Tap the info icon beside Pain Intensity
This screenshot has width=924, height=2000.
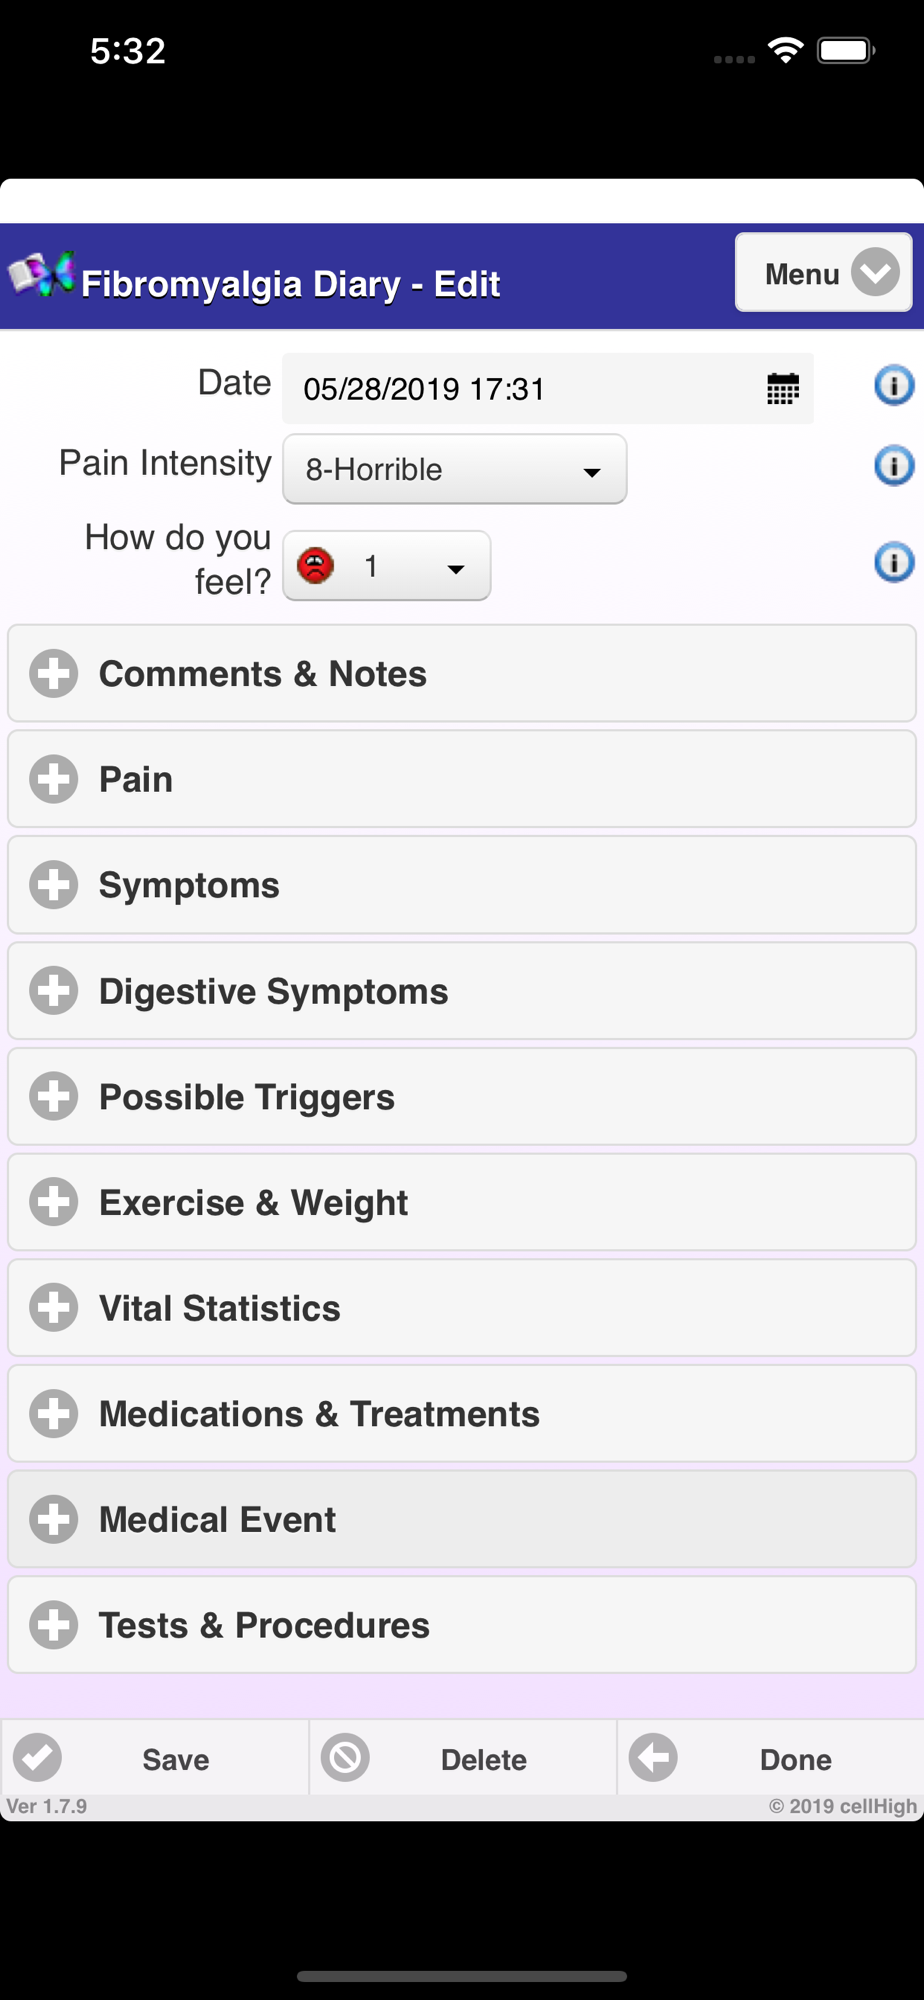pyautogui.click(x=894, y=466)
